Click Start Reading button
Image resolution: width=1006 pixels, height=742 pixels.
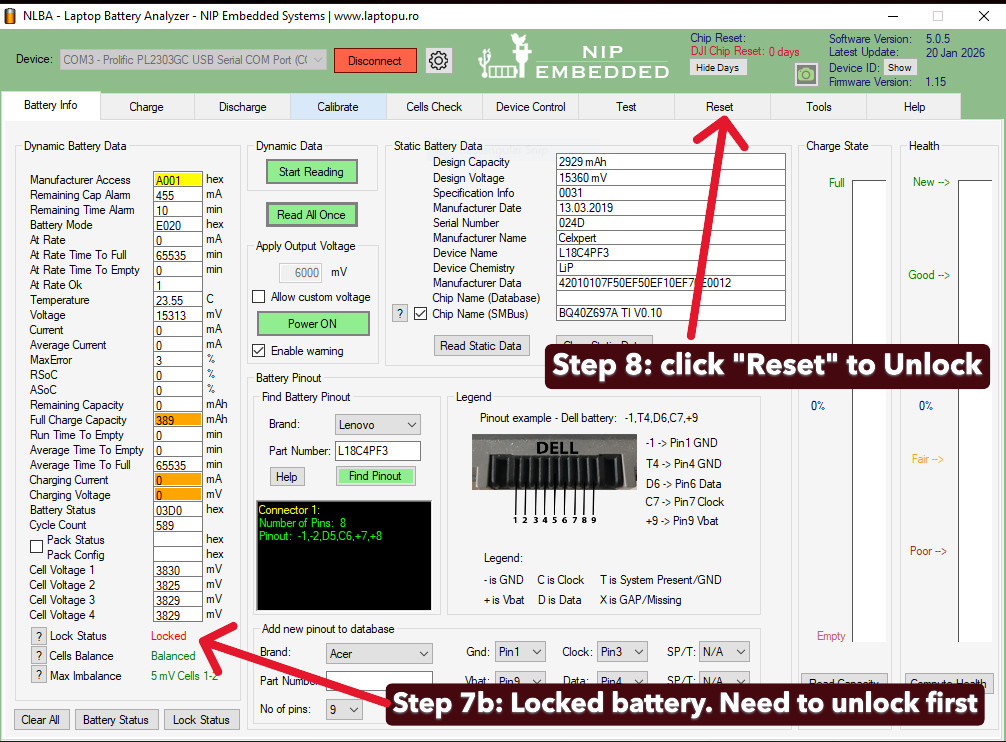click(311, 172)
